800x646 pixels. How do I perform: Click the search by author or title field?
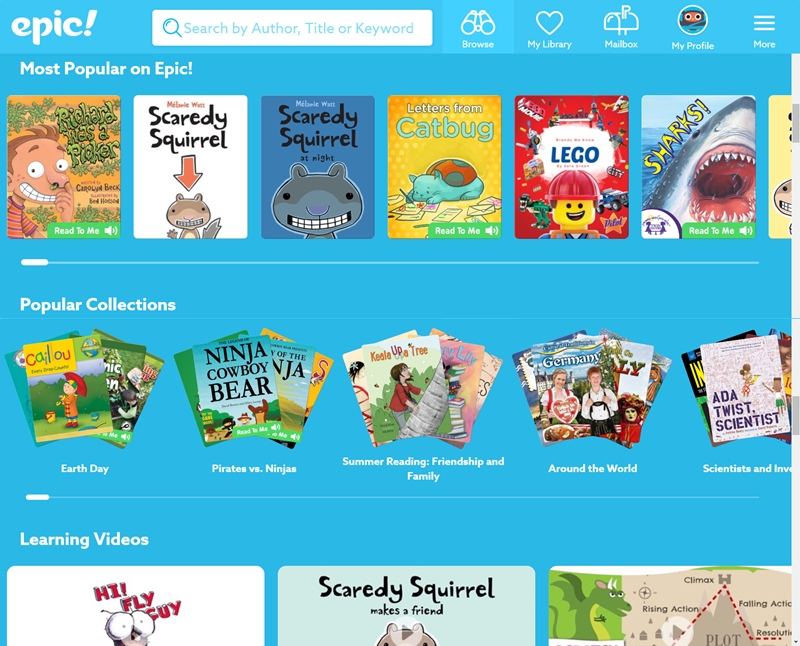(x=292, y=28)
